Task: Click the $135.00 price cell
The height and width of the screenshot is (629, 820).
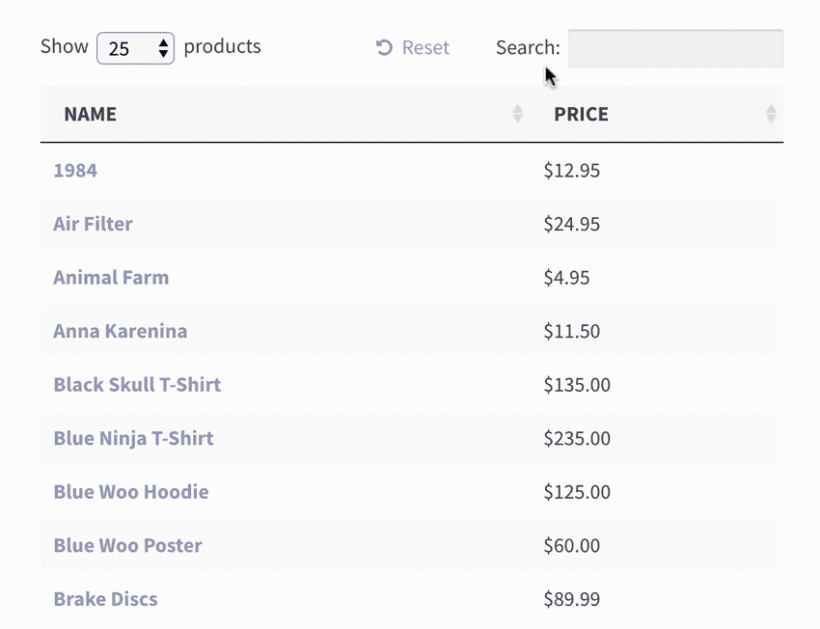Action: (577, 385)
